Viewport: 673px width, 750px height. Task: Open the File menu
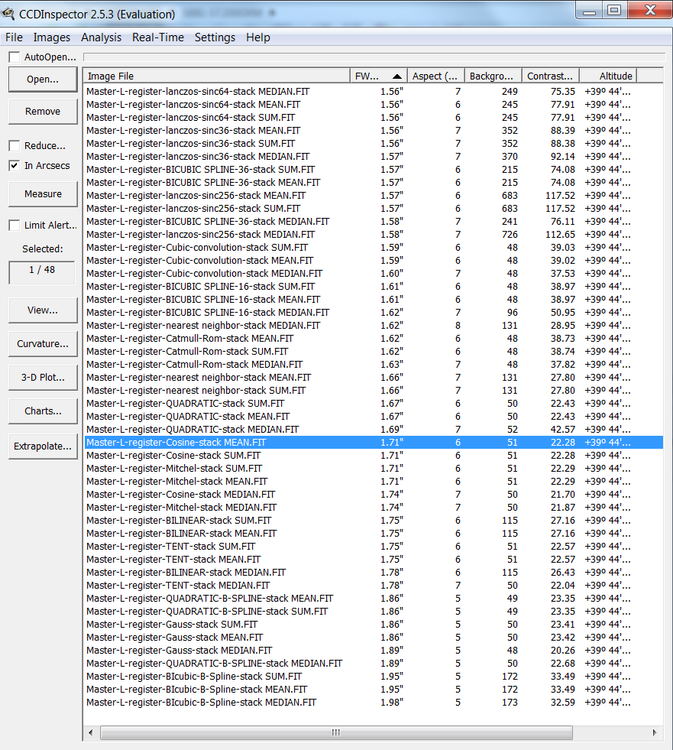(x=14, y=37)
